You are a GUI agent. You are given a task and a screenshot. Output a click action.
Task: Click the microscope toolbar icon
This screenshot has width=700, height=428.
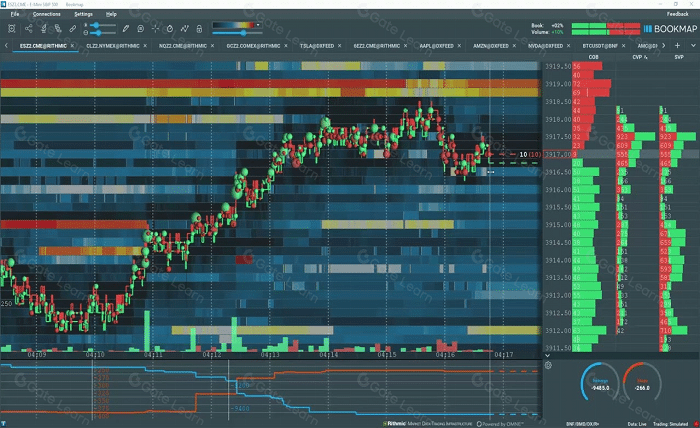(x=43, y=29)
